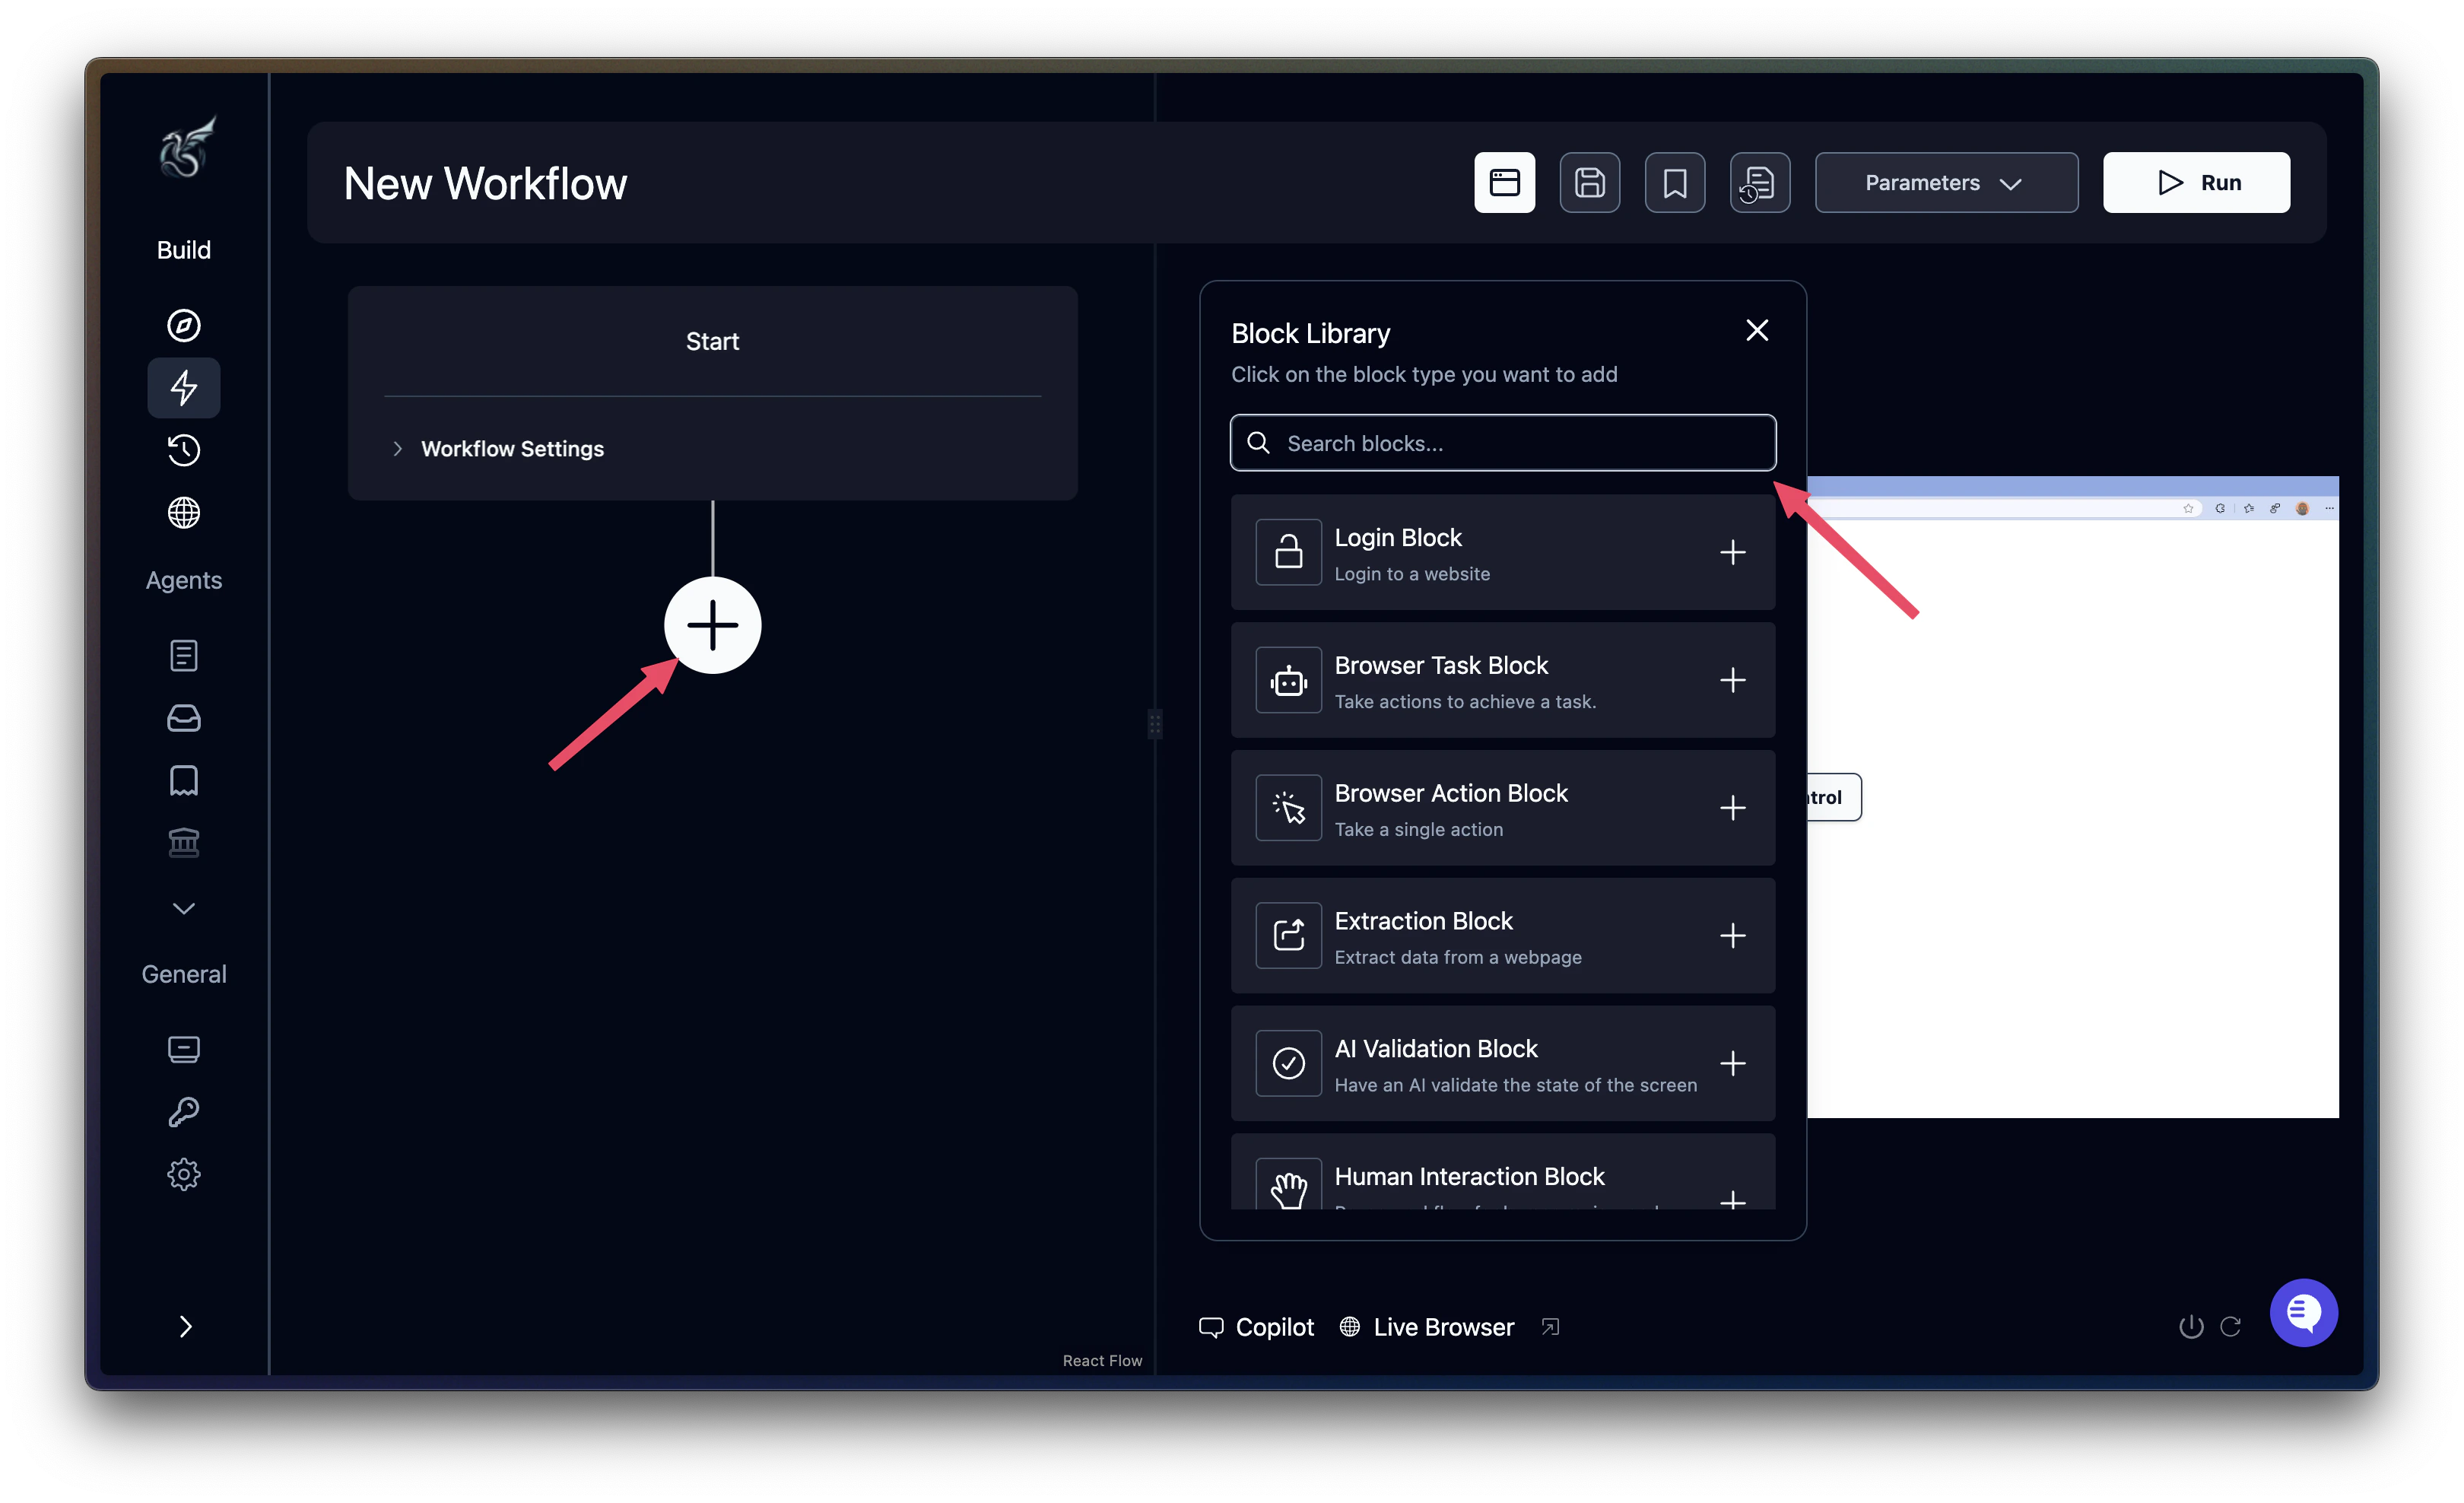This screenshot has height=1503, width=2464.
Task: Expand Workflow Settings in the Start block
Action: click(x=513, y=448)
